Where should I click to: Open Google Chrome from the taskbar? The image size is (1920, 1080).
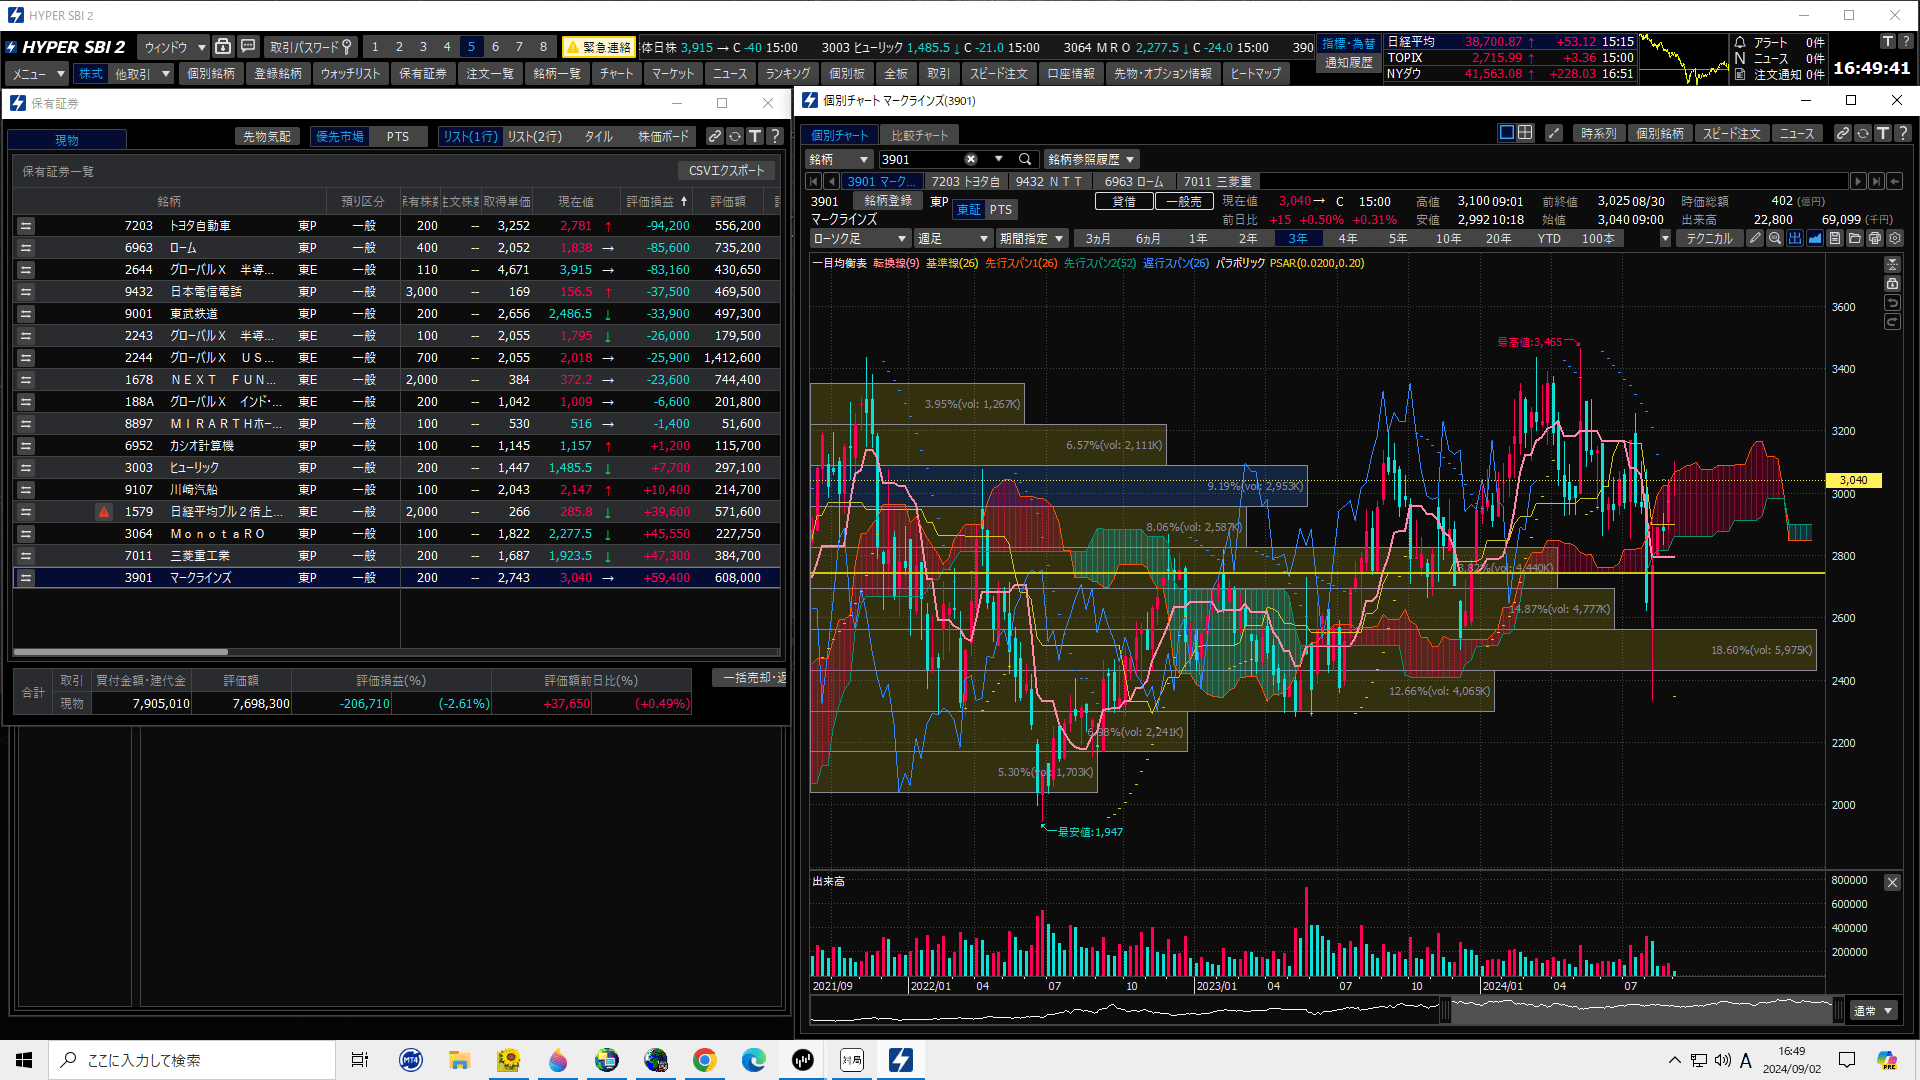[x=705, y=1060]
